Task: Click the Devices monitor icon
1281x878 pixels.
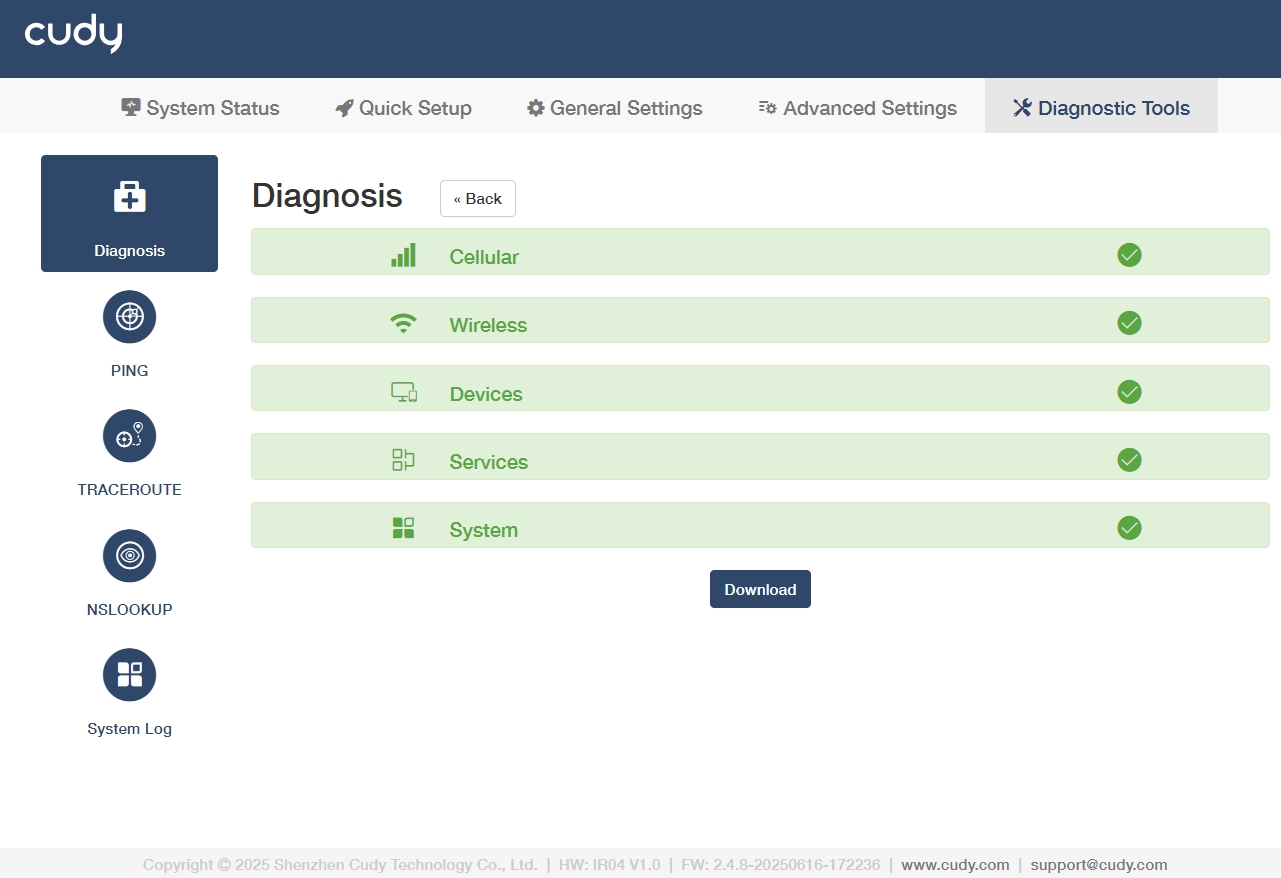Action: pyautogui.click(x=403, y=392)
